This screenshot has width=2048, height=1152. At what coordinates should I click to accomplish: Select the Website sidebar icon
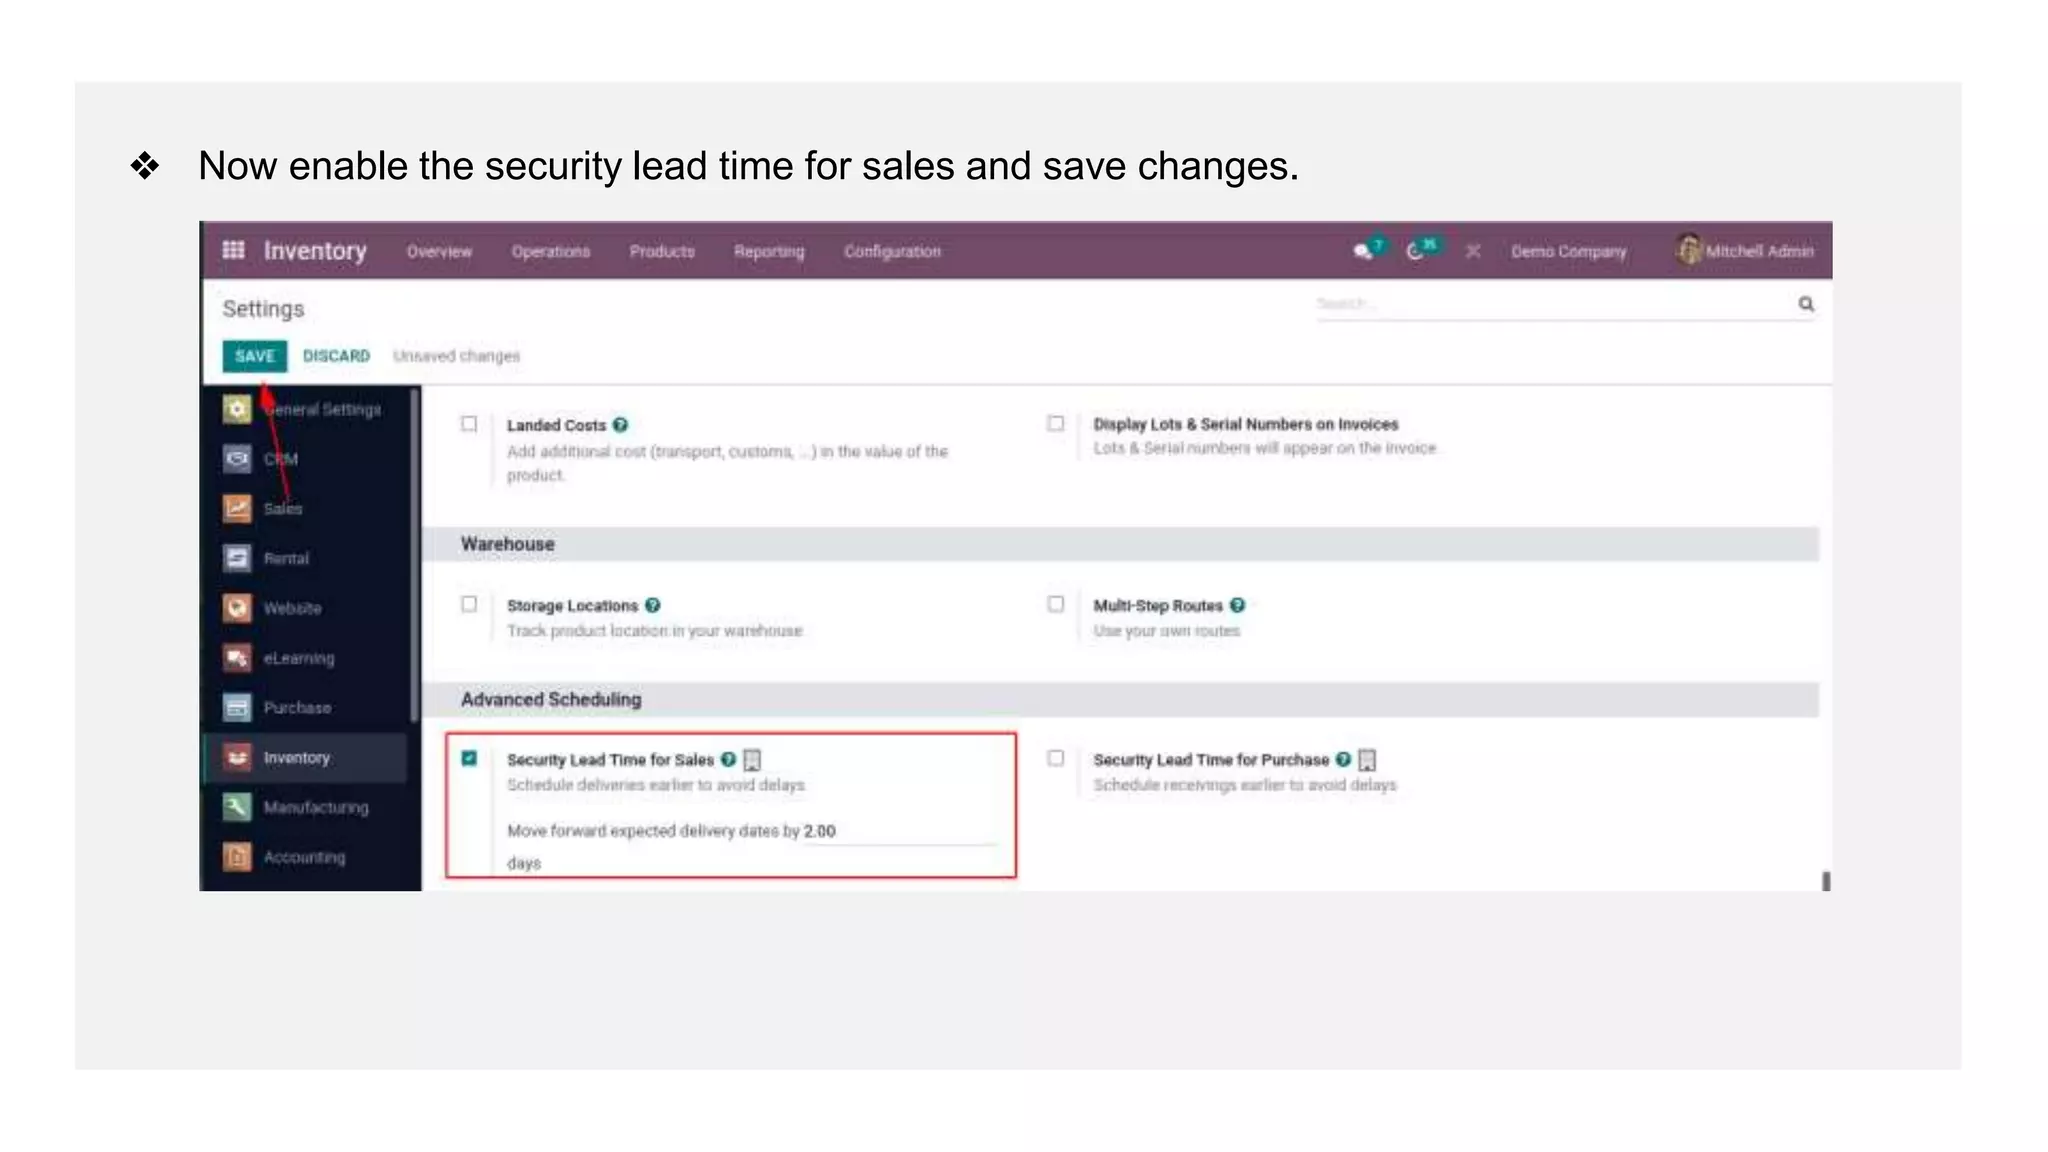tap(237, 608)
